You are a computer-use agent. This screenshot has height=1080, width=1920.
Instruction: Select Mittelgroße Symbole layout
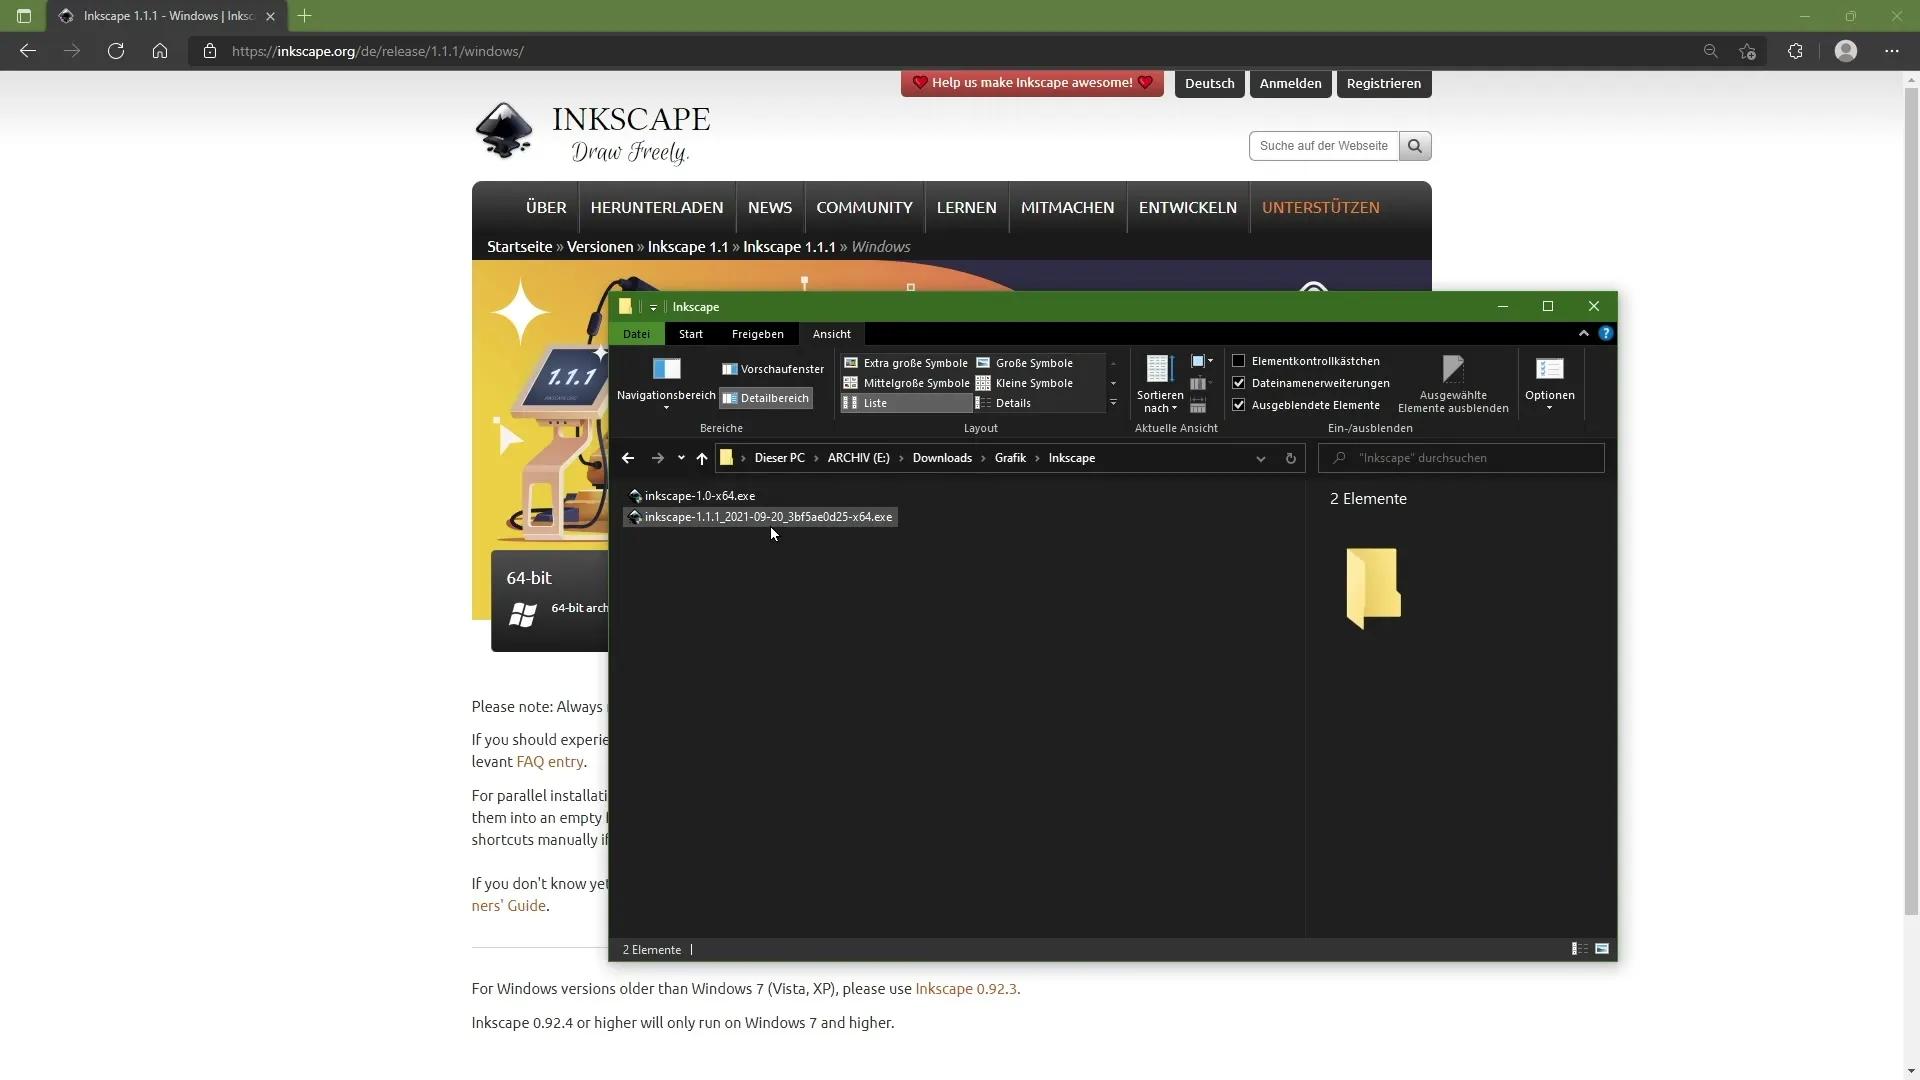pyautogui.click(x=907, y=383)
